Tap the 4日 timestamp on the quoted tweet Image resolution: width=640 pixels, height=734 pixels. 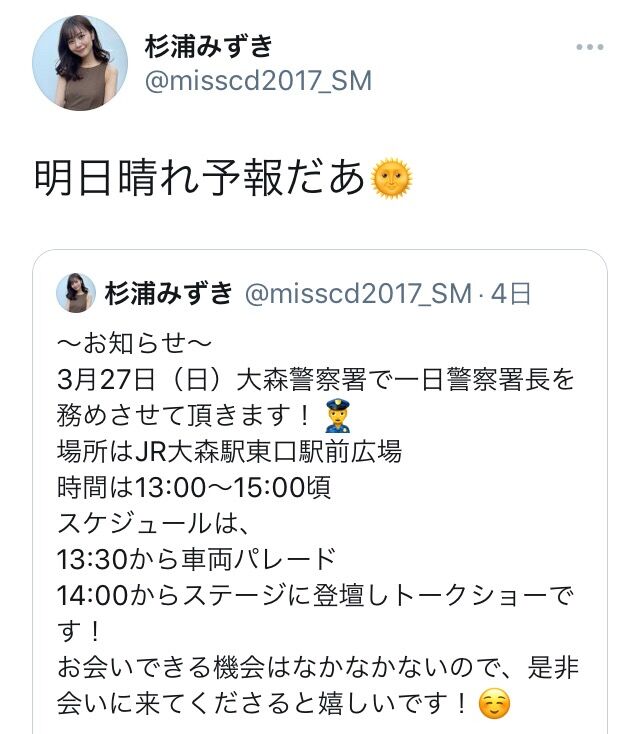coord(511,294)
